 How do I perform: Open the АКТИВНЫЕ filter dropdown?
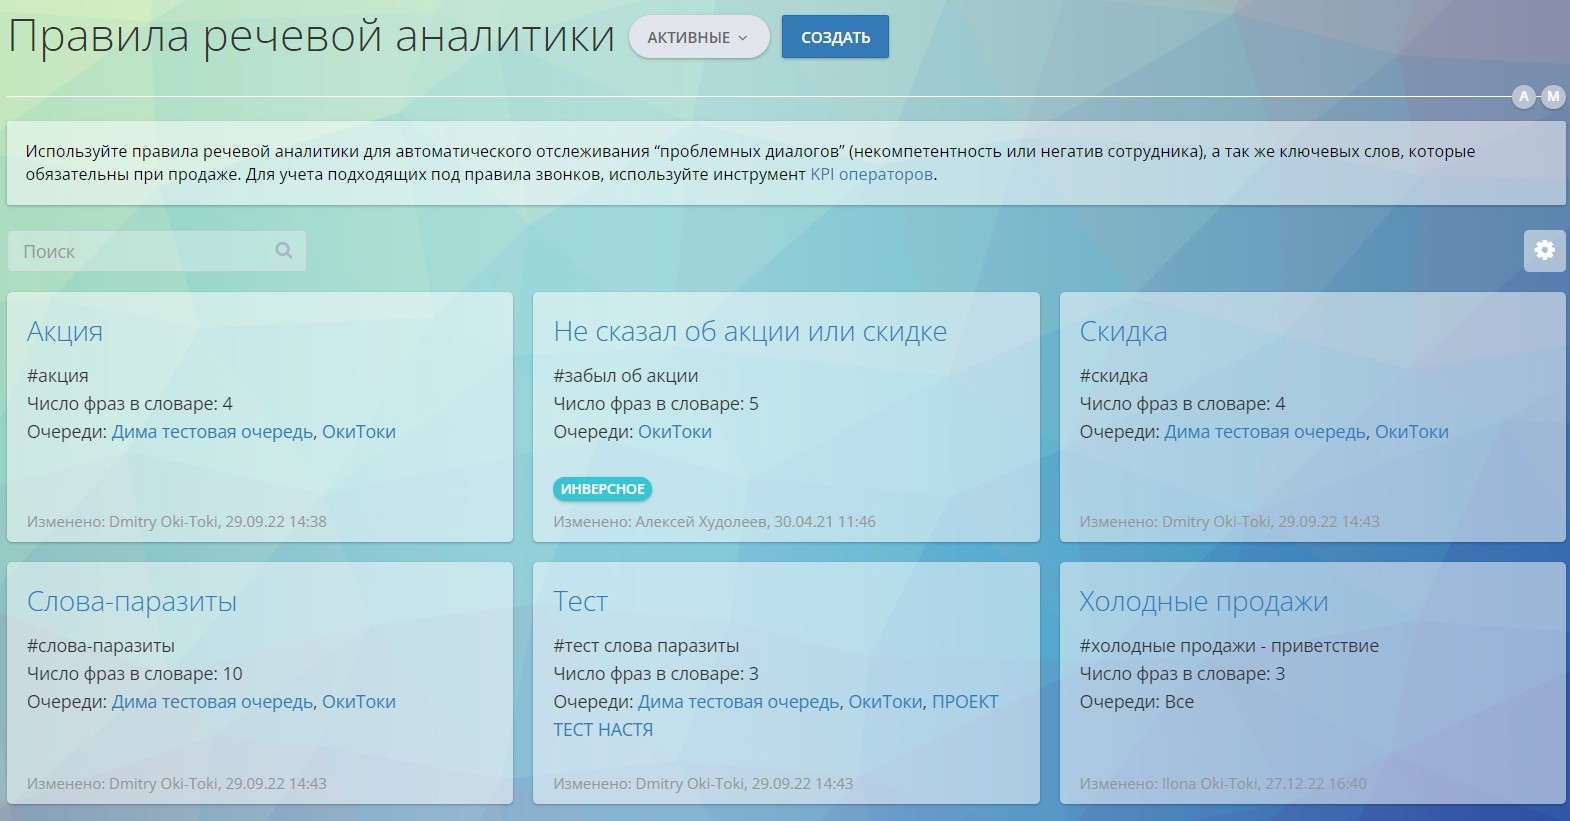click(698, 37)
